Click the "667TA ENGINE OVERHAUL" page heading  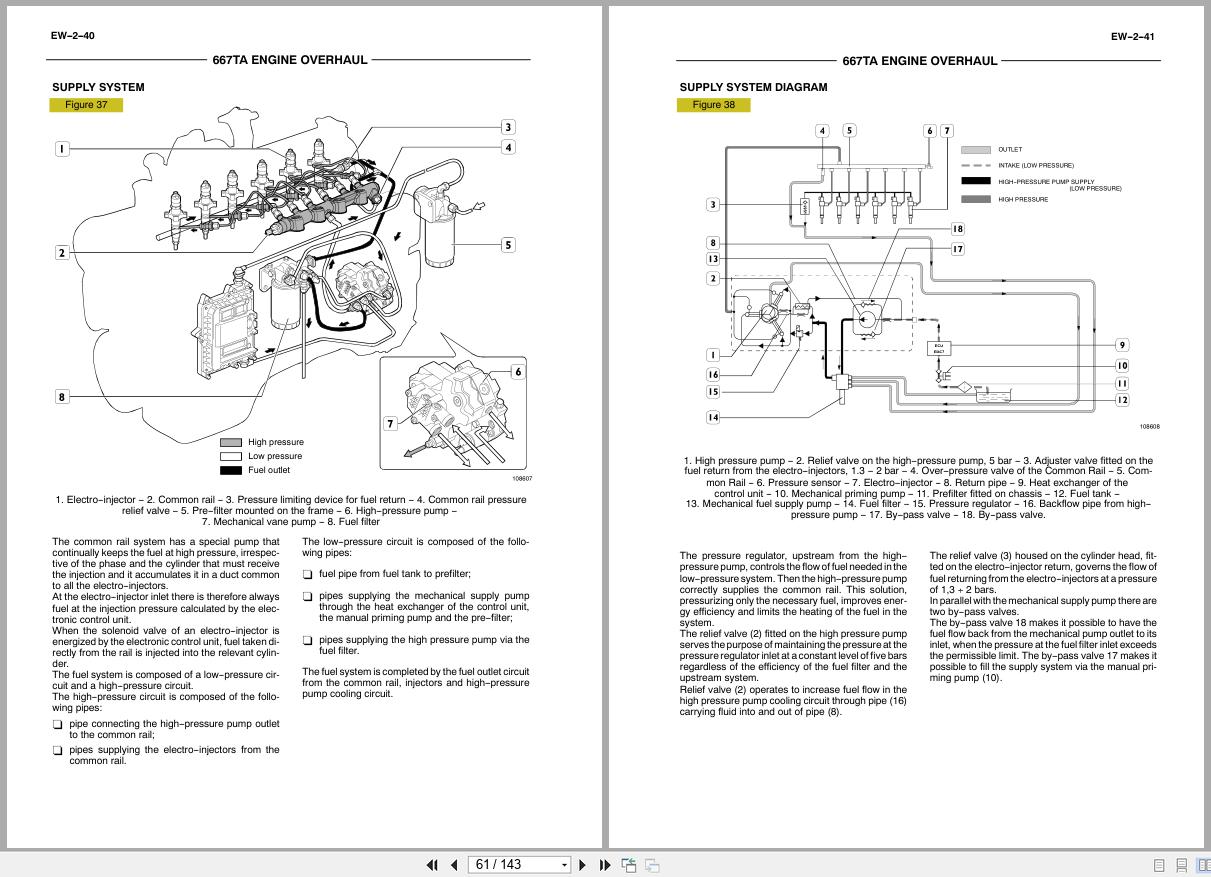point(290,60)
